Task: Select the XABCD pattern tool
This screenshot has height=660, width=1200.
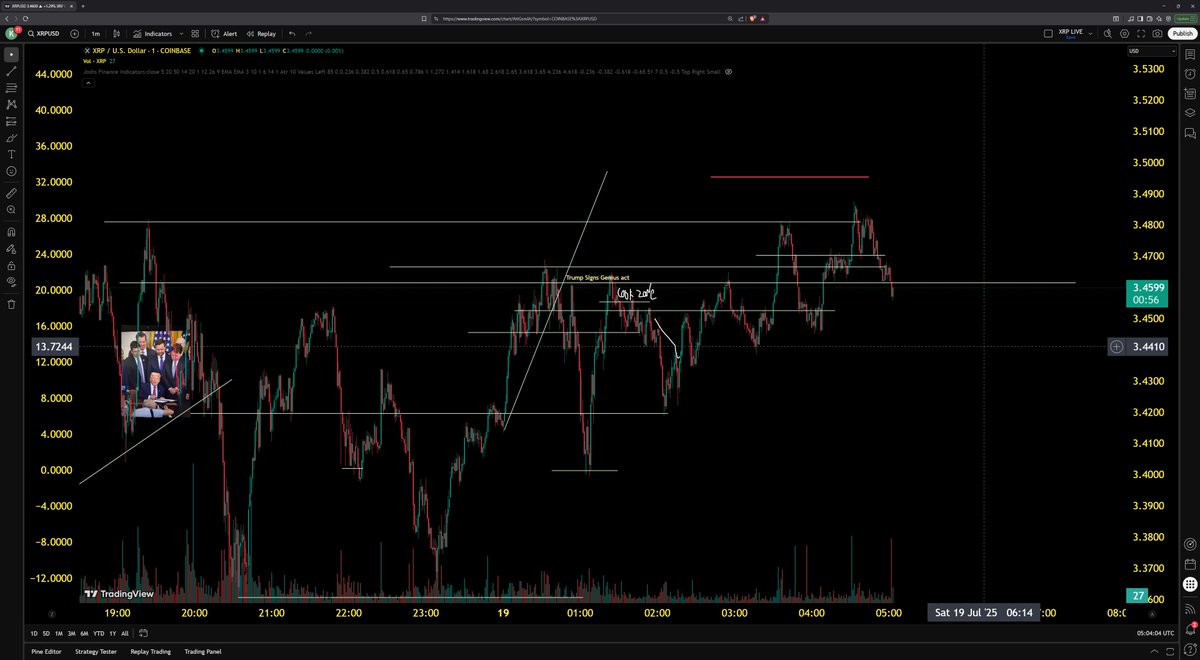Action: (x=12, y=104)
